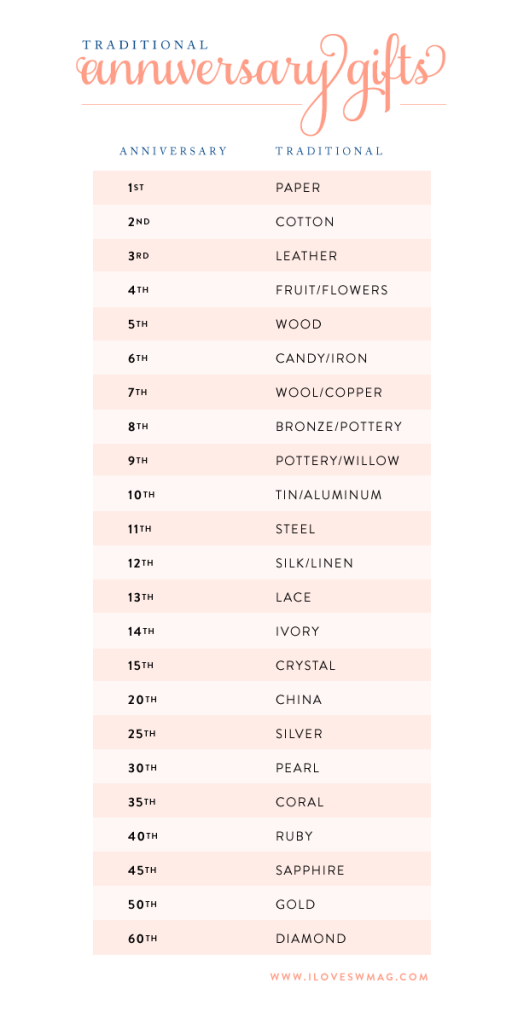Click the 12th anniversary label
Image resolution: width=512 pixels, height=1024 pixels.
140,563
